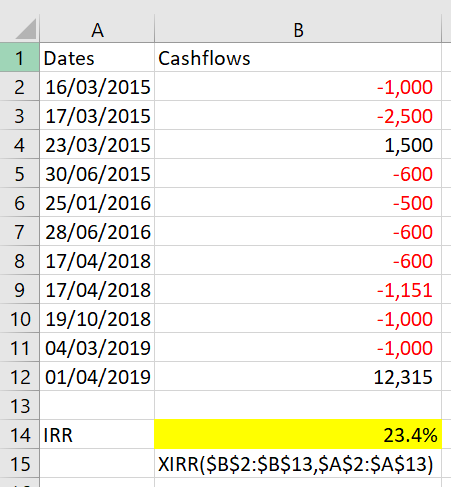Select cashflow cell -2,500
Image resolution: width=451 pixels, height=487 pixels.
[298, 115]
